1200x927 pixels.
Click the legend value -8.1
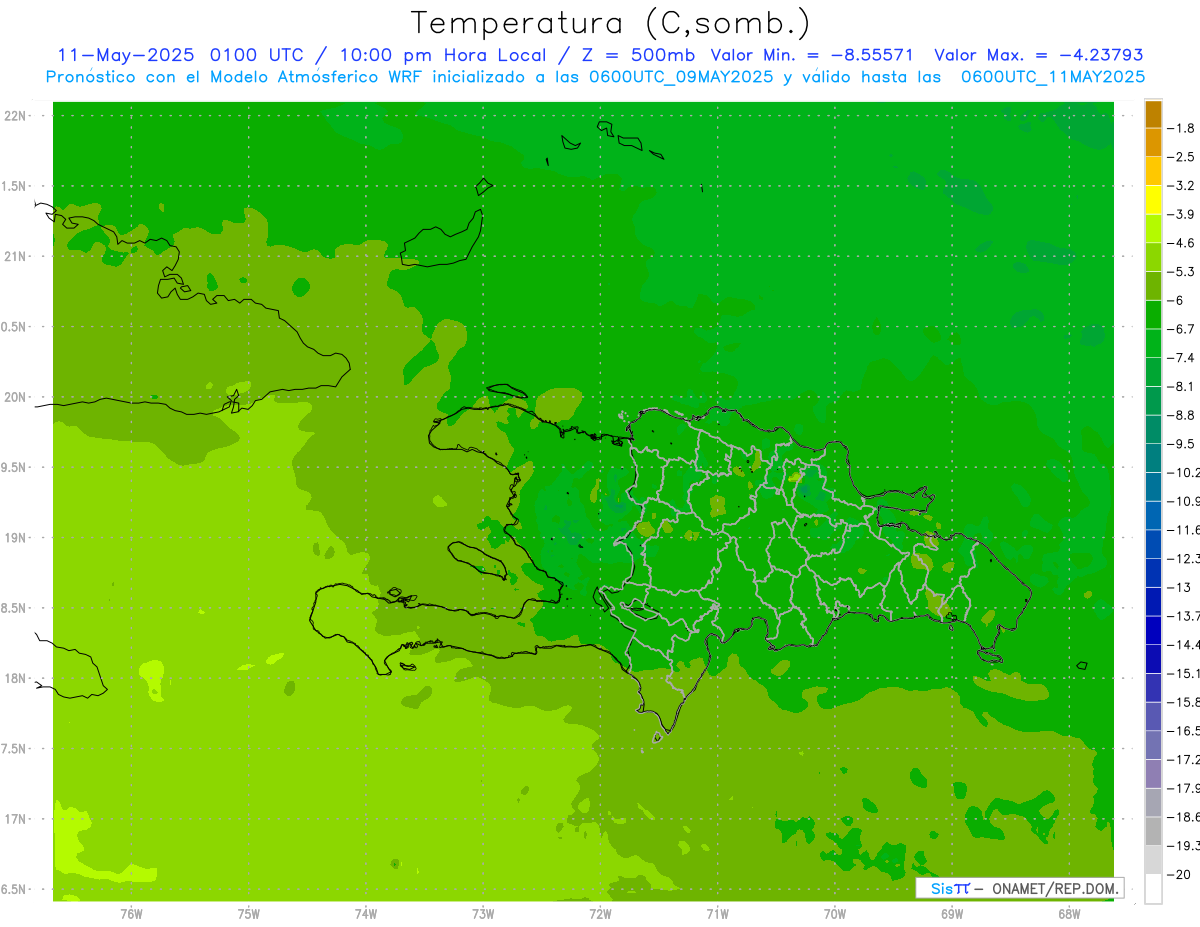click(1182, 387)
